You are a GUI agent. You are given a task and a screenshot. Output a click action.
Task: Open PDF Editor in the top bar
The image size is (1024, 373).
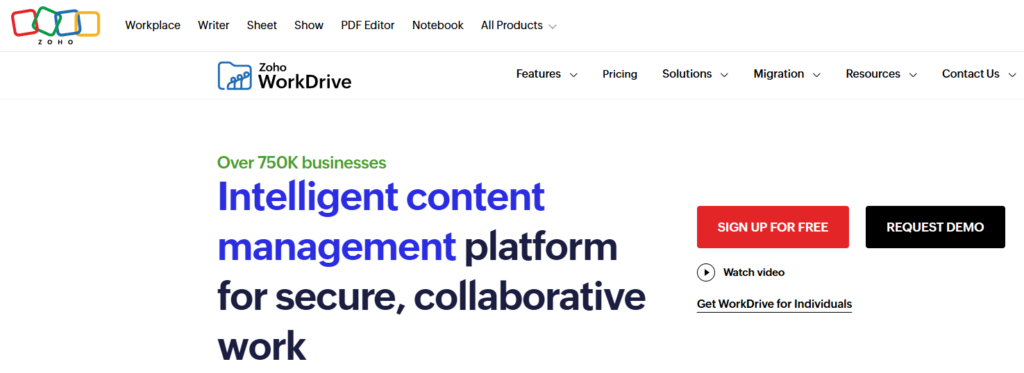(x=368, y=25)
